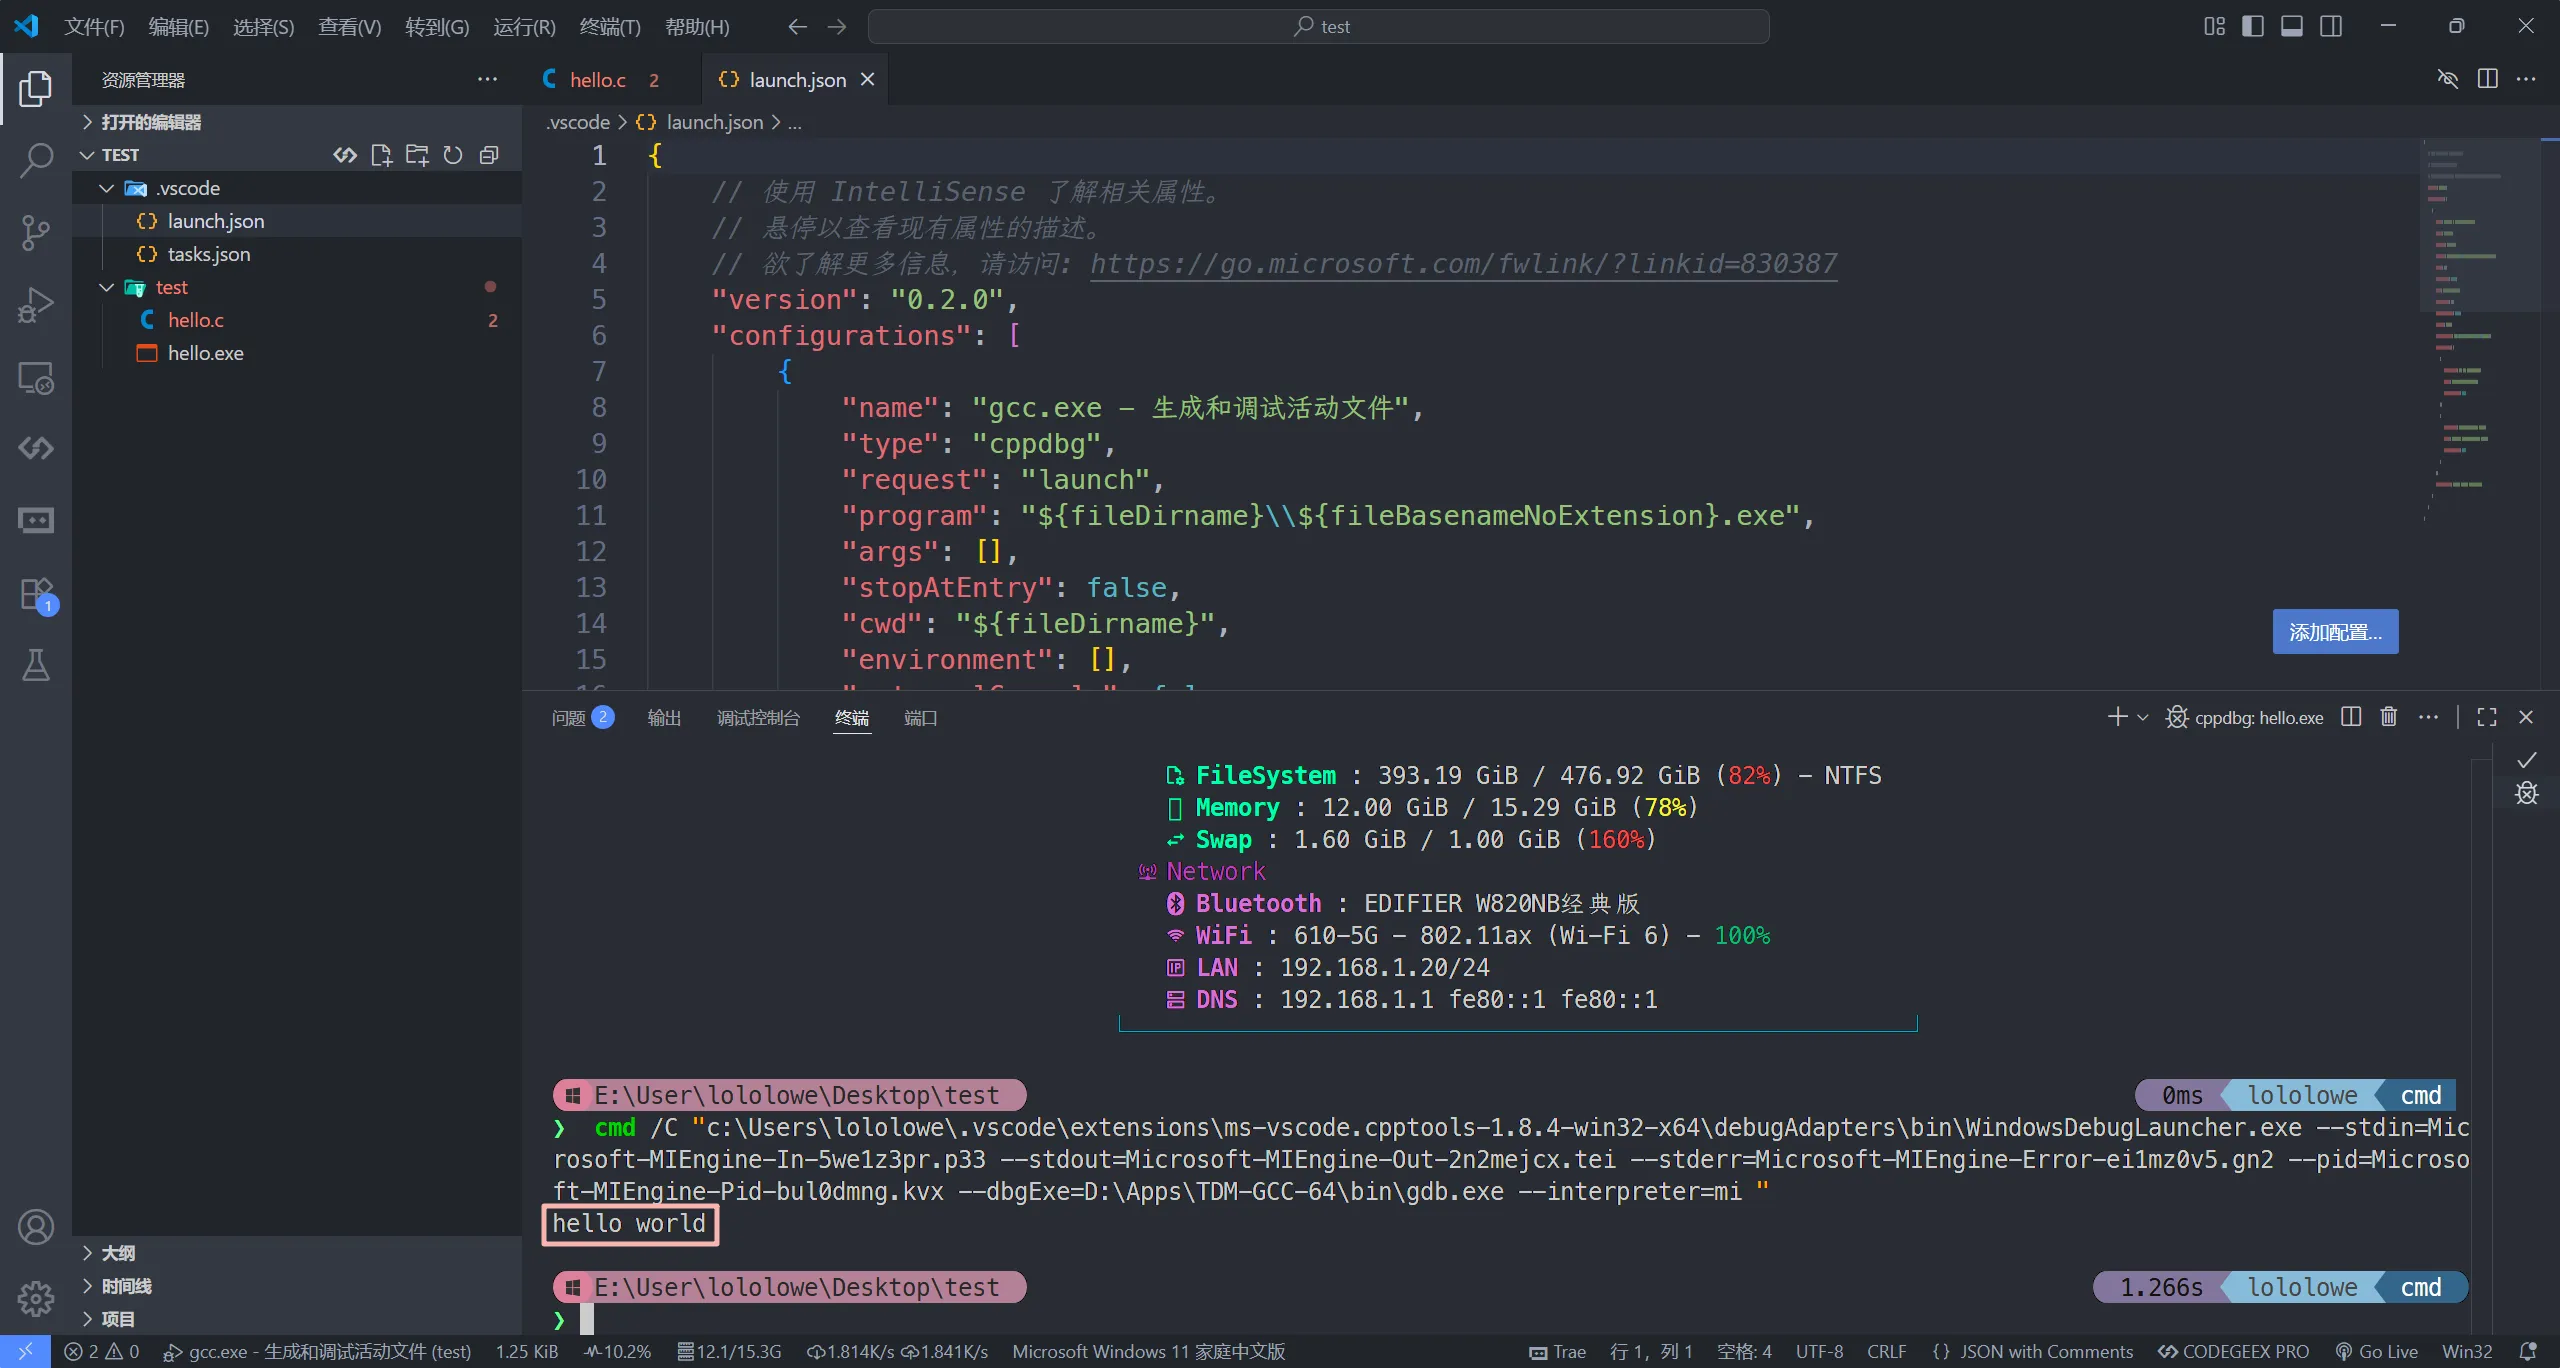Kill terminal with trash icon
The image size is (2560, 1368).
[x=2389, y=717]
